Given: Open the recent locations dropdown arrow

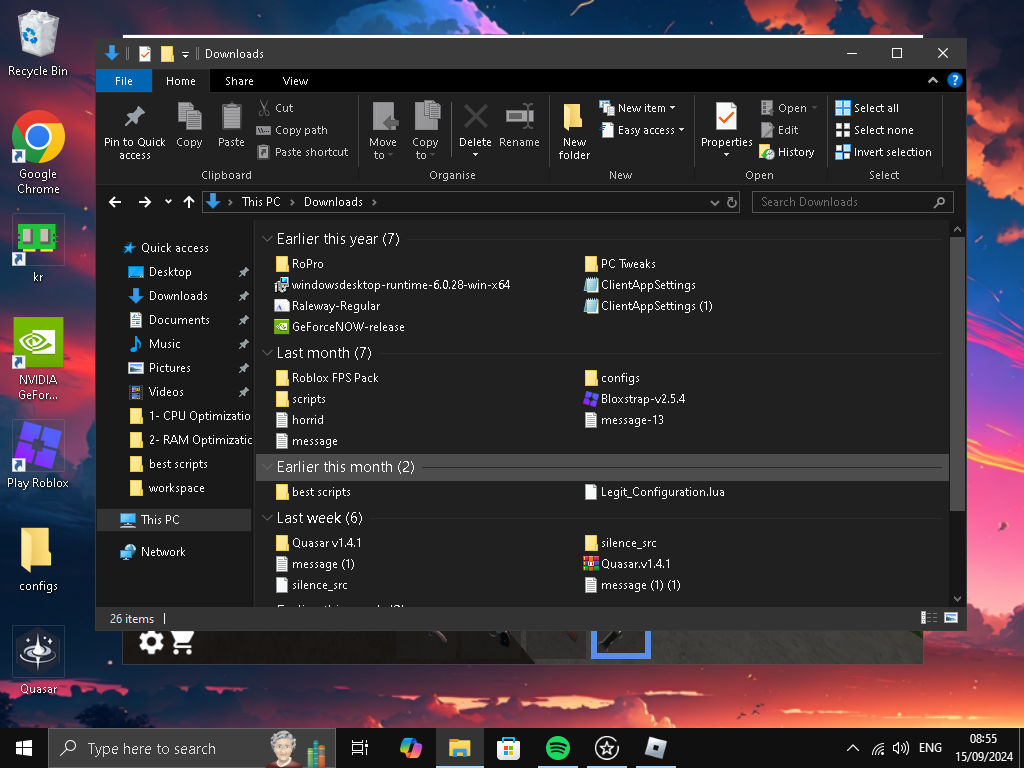Looking at the screenshot, I should [x=168, y=202].
